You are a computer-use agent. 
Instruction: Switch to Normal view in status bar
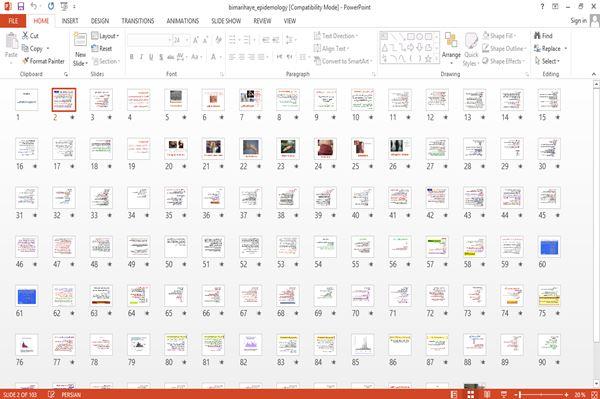coord(454,394)
